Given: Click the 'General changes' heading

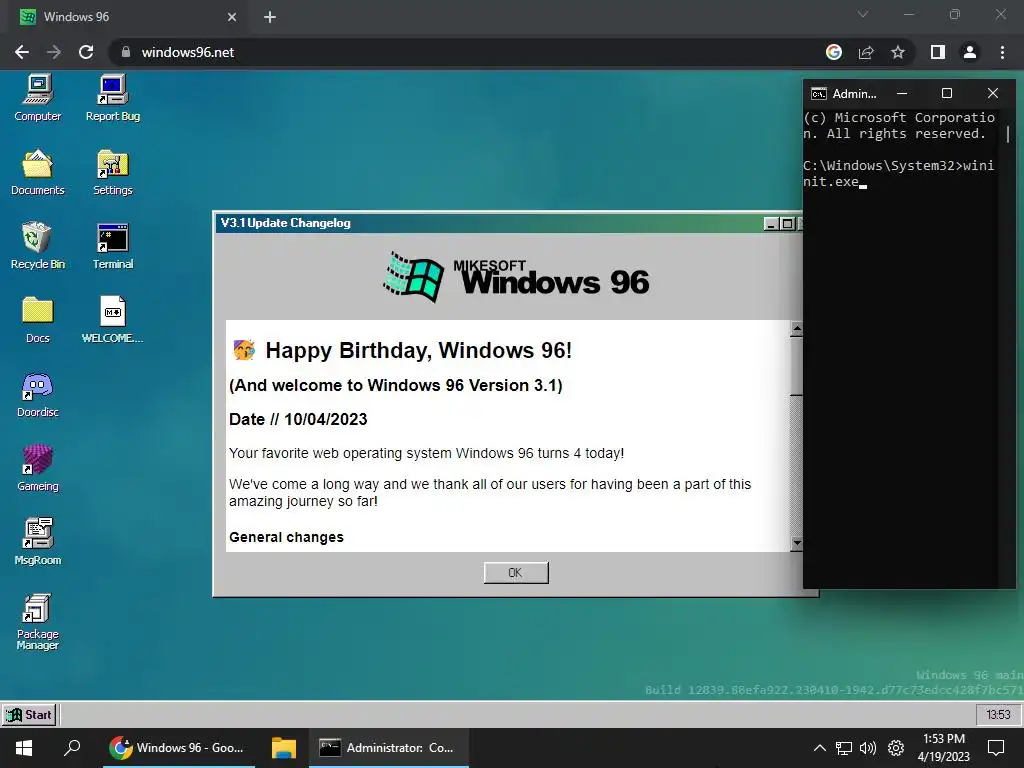Looking at the screenshot, I should 286,537.
